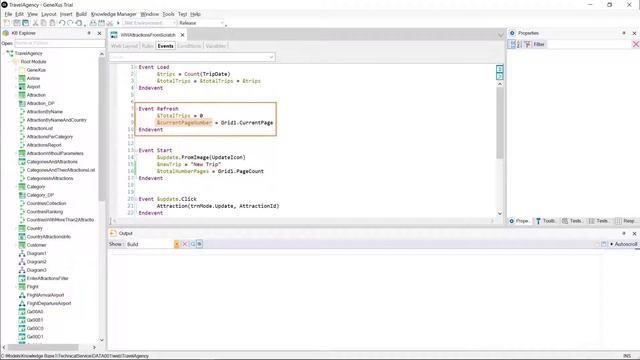Click scroll-down arrow of KB Explorer tree

[x=102, y=340]
